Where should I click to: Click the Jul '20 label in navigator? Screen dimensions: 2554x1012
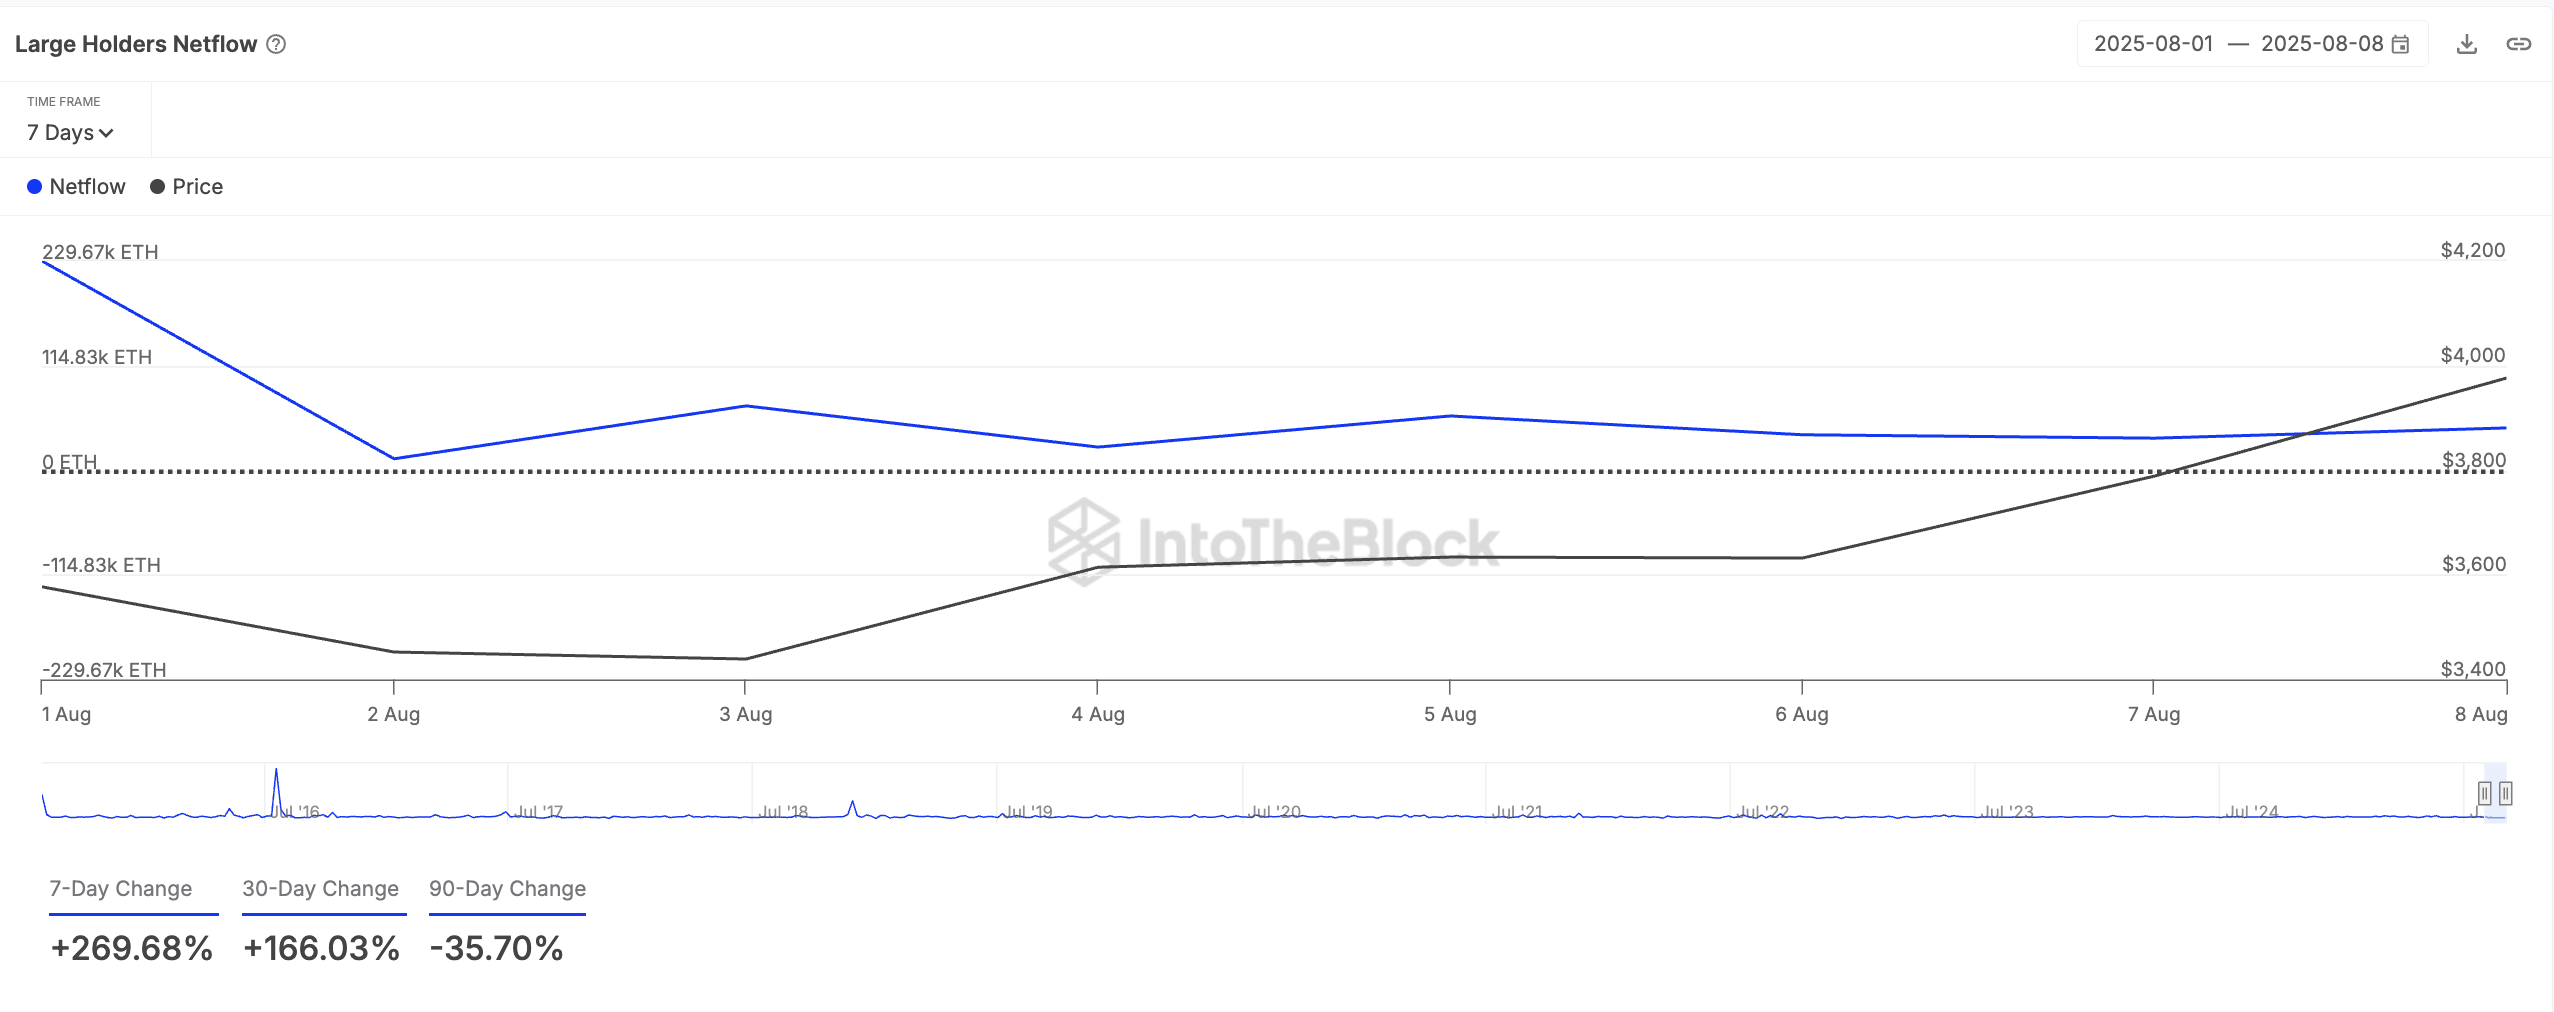[x=1274, y=812]
